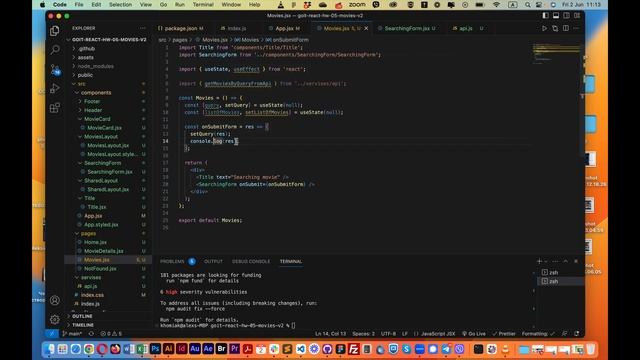Expand the Footer folder

pyautogui.click(x=92, y=101)
